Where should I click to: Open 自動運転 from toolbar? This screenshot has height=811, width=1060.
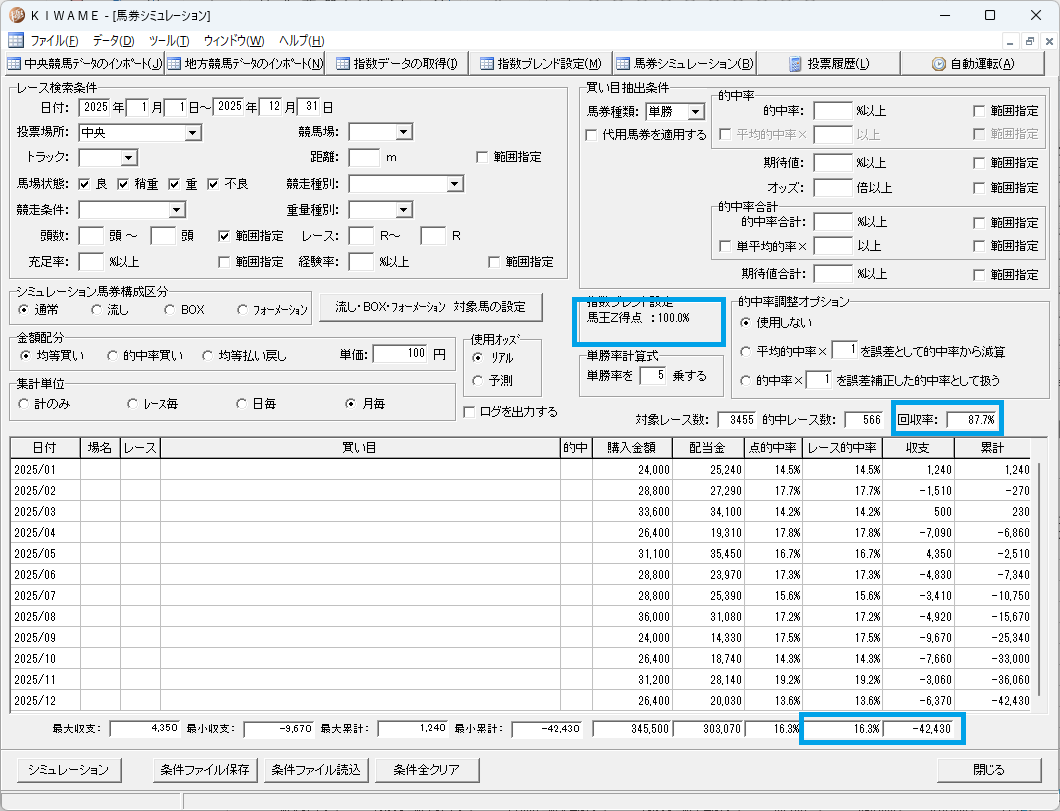coord(973,64)
